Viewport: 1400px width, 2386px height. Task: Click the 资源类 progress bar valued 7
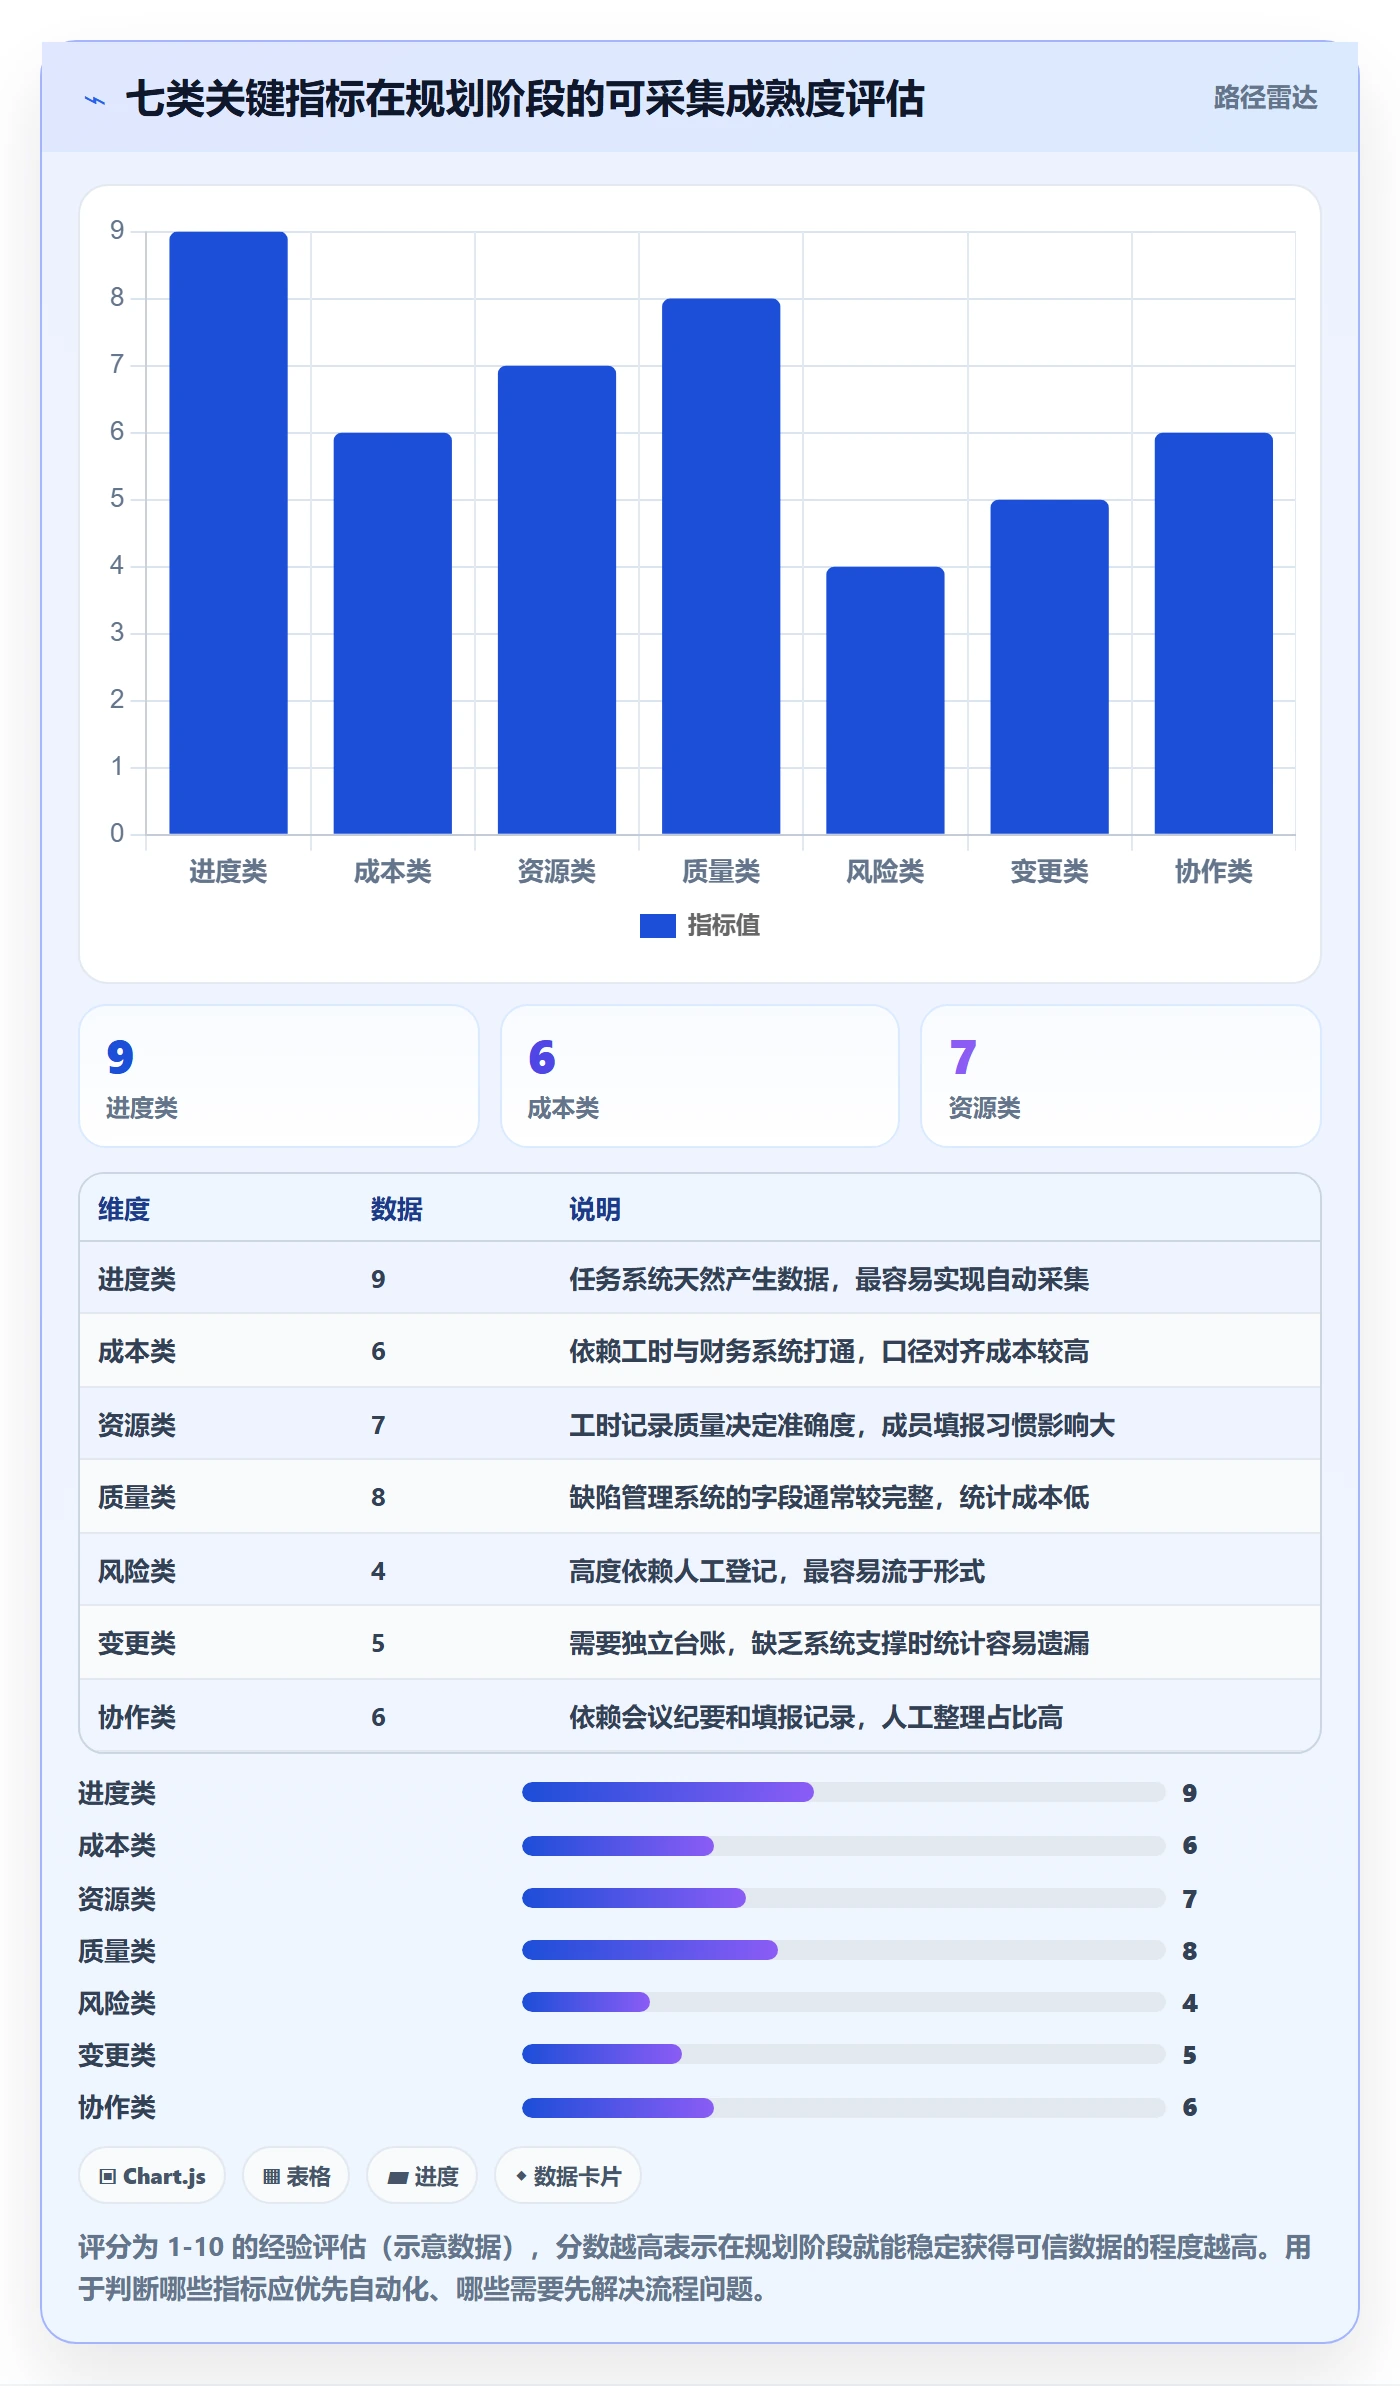(844, 1898)
